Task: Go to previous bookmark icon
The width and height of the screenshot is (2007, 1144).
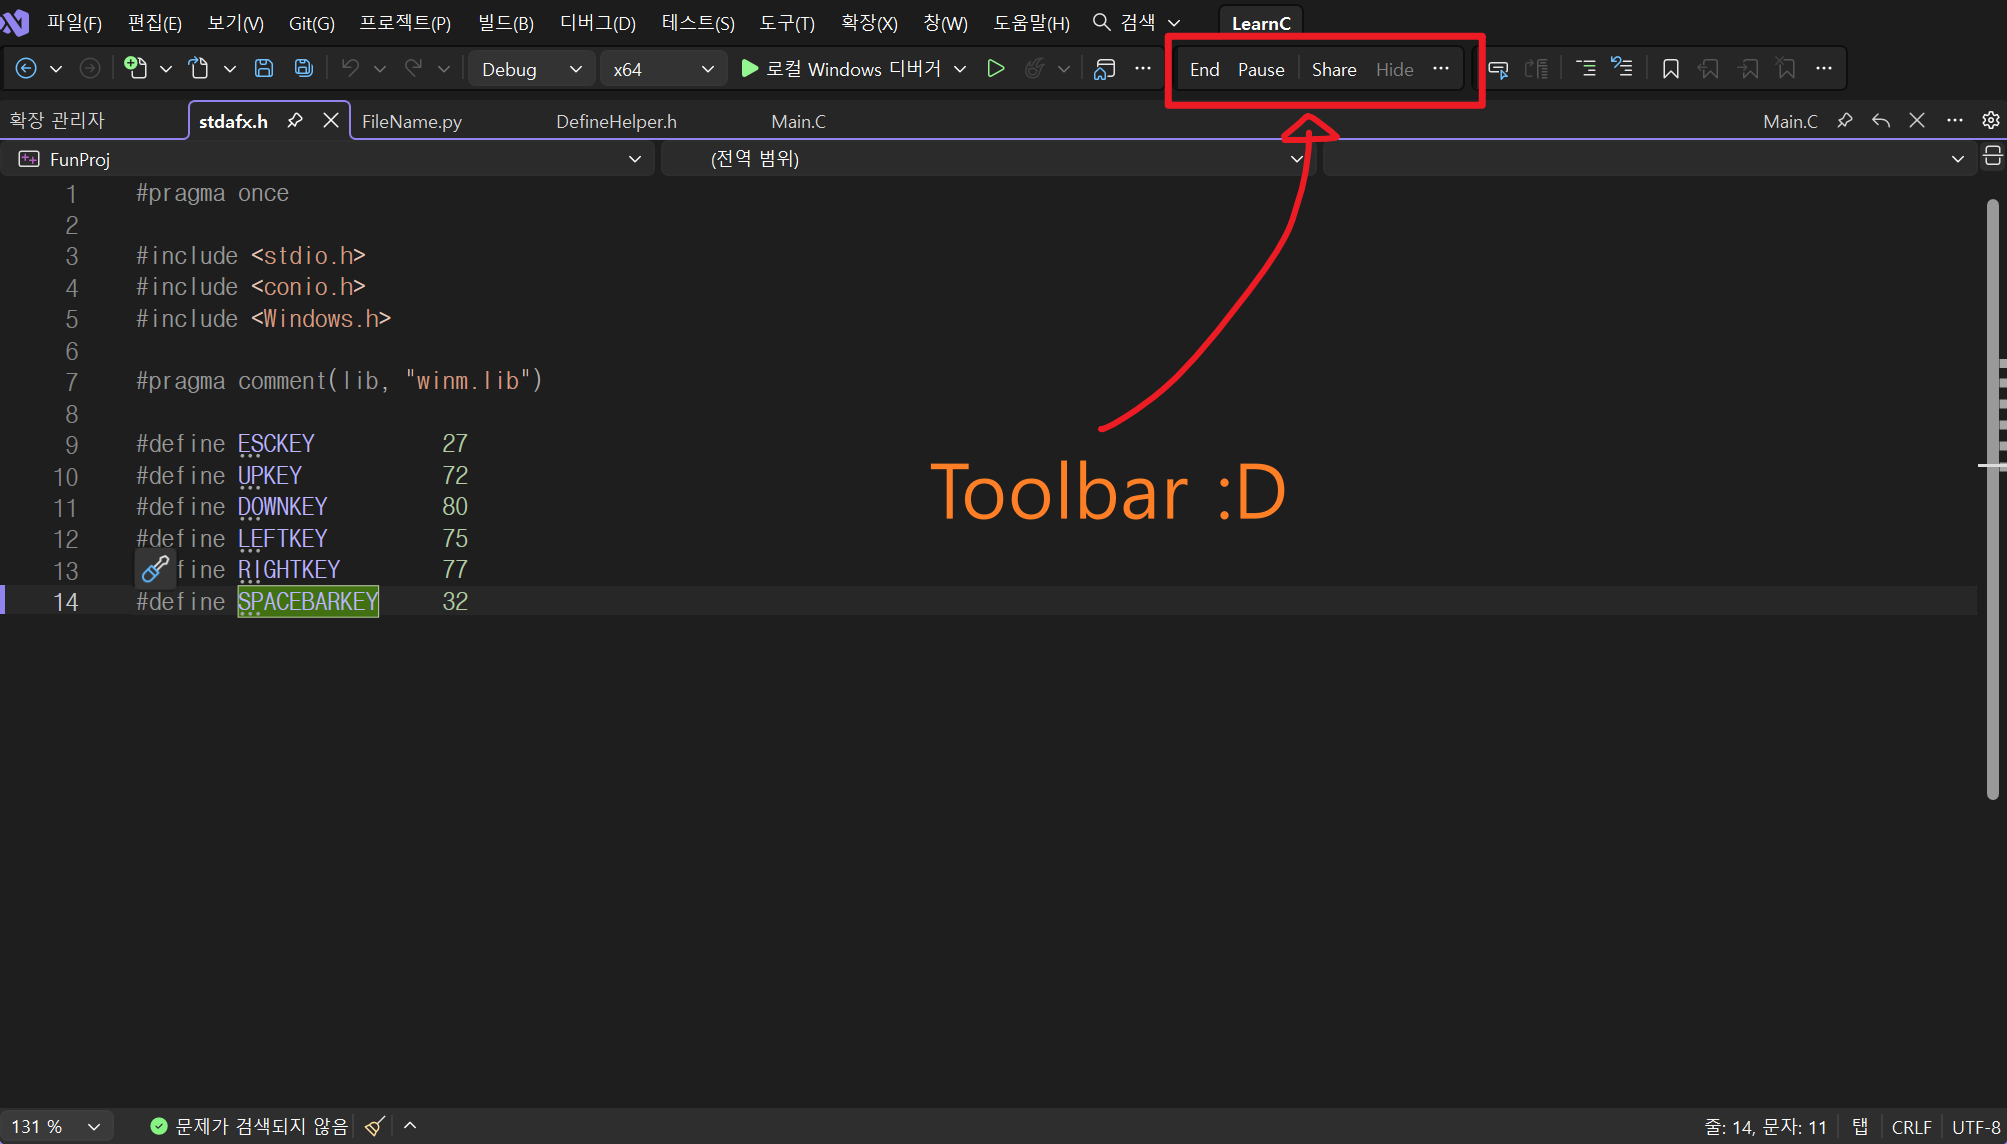Action: click(x=1709, y=68)
